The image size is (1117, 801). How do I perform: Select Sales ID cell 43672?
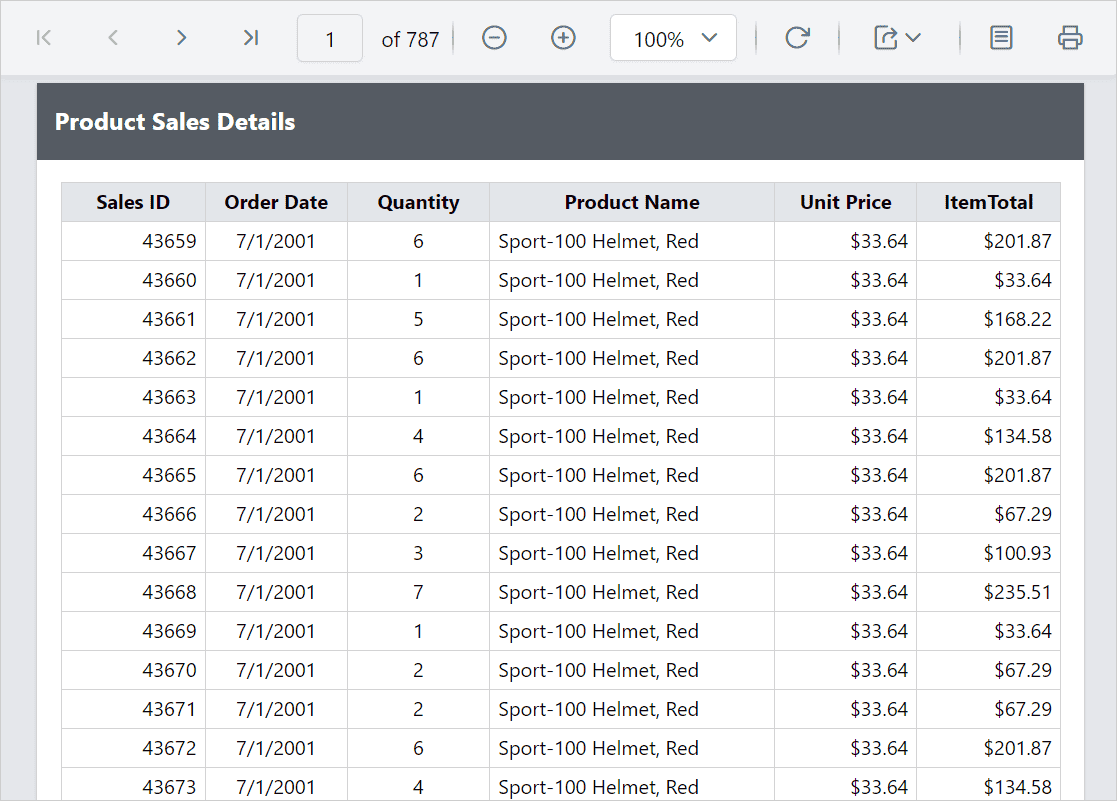point(133,748)
